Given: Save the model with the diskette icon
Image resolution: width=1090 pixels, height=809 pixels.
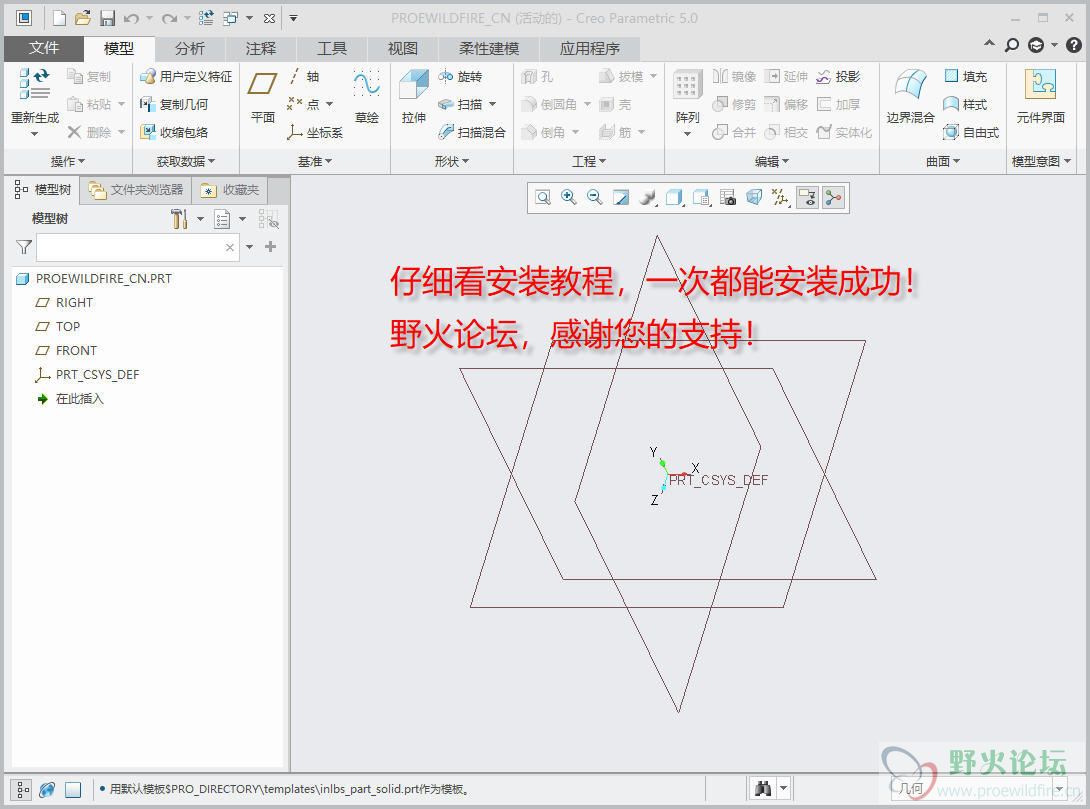Looking at the screenshot, I should pyautogui.click(x=107, y=18).
